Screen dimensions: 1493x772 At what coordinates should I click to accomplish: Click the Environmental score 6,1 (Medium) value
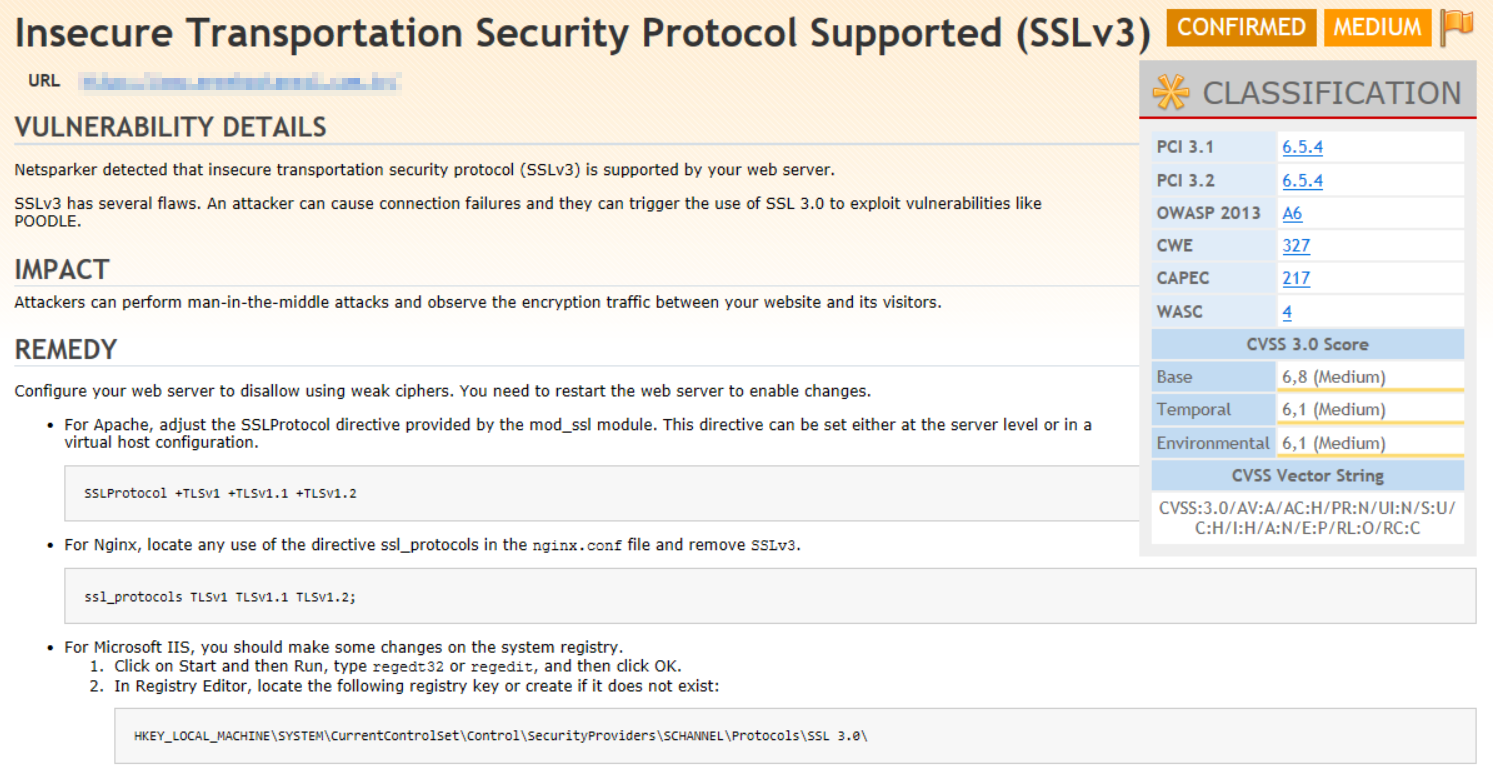pos(1333,443)
